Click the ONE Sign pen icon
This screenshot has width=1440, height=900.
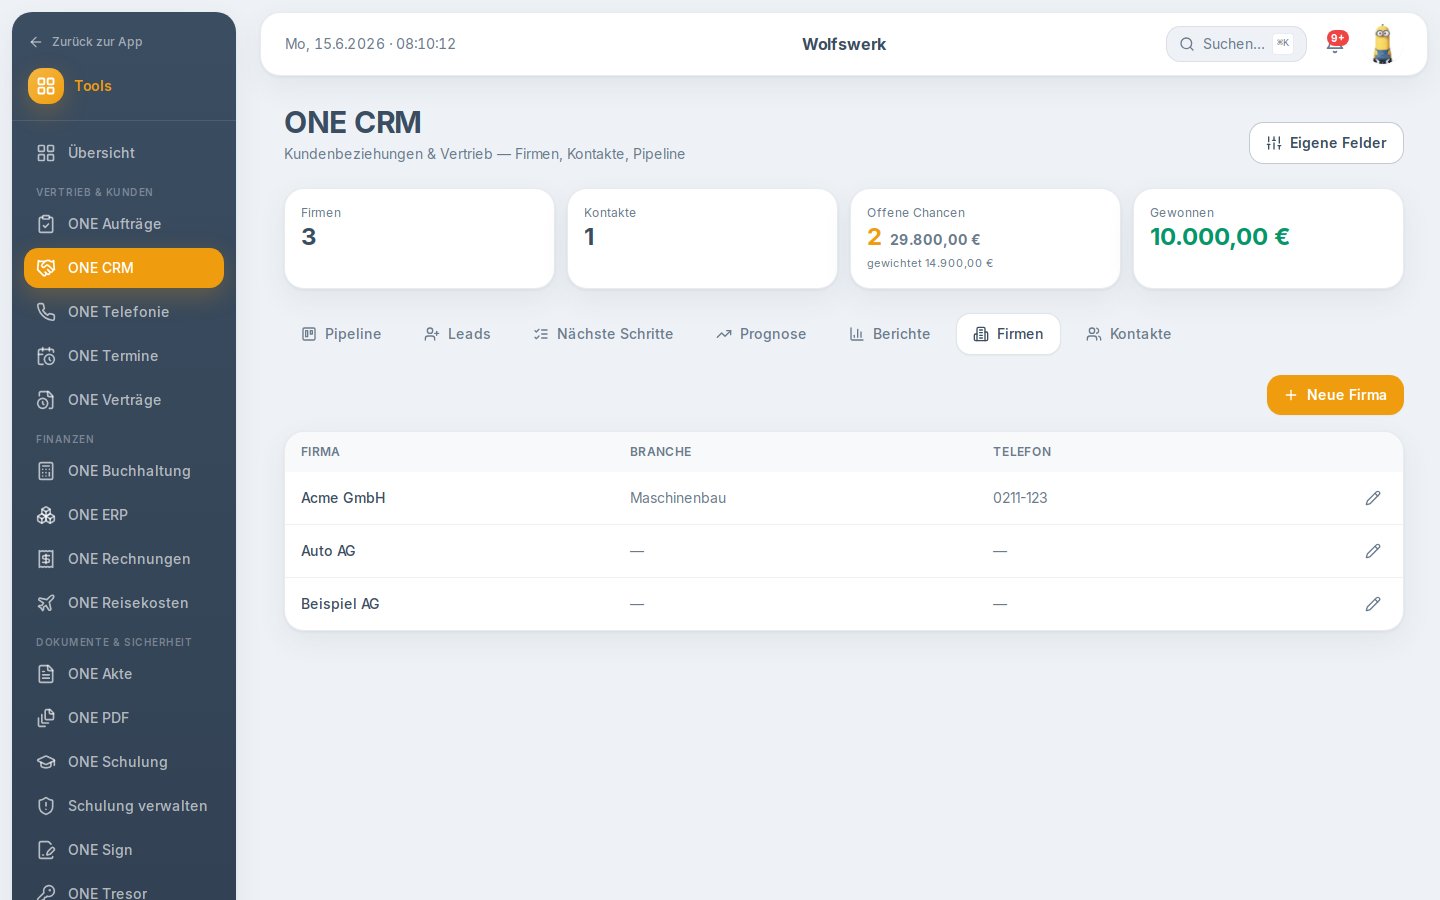pyautogui.click(x=46, y=850)
